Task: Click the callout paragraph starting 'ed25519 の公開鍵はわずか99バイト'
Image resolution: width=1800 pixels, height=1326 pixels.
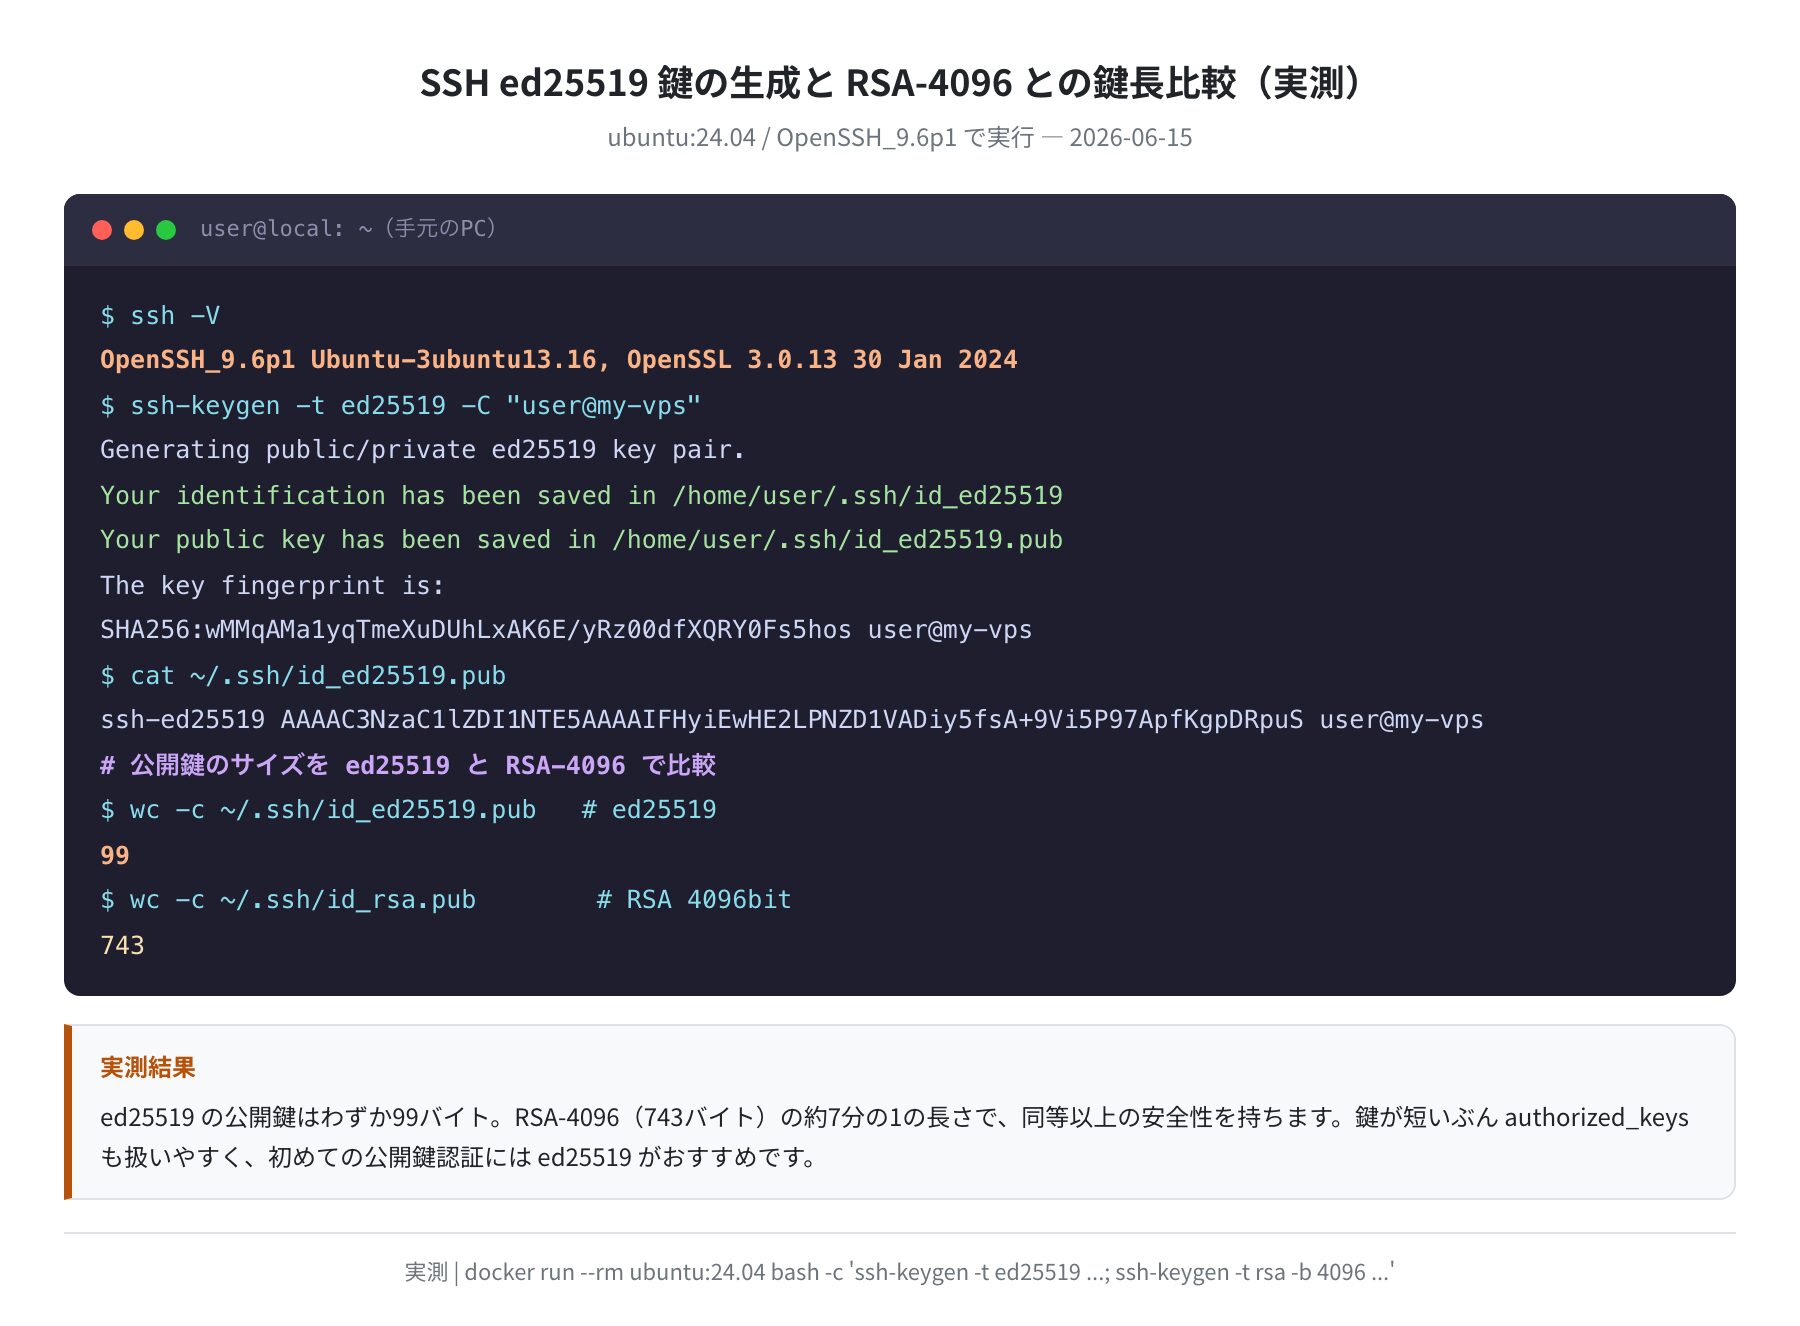Action: click(894, 1137)
